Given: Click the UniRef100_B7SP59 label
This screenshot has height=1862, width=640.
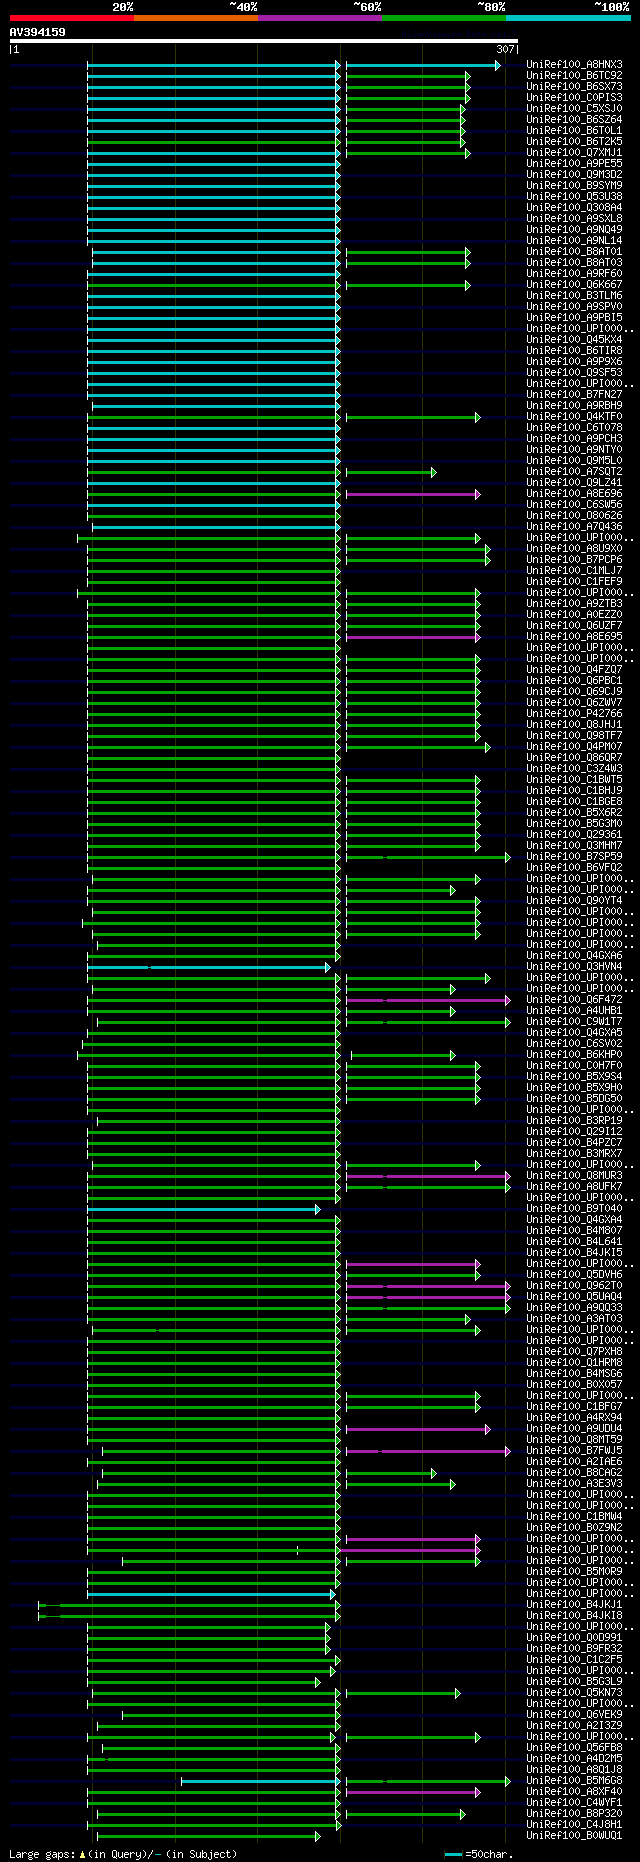Looking at the screenshot, I should [x=574, y=857].
